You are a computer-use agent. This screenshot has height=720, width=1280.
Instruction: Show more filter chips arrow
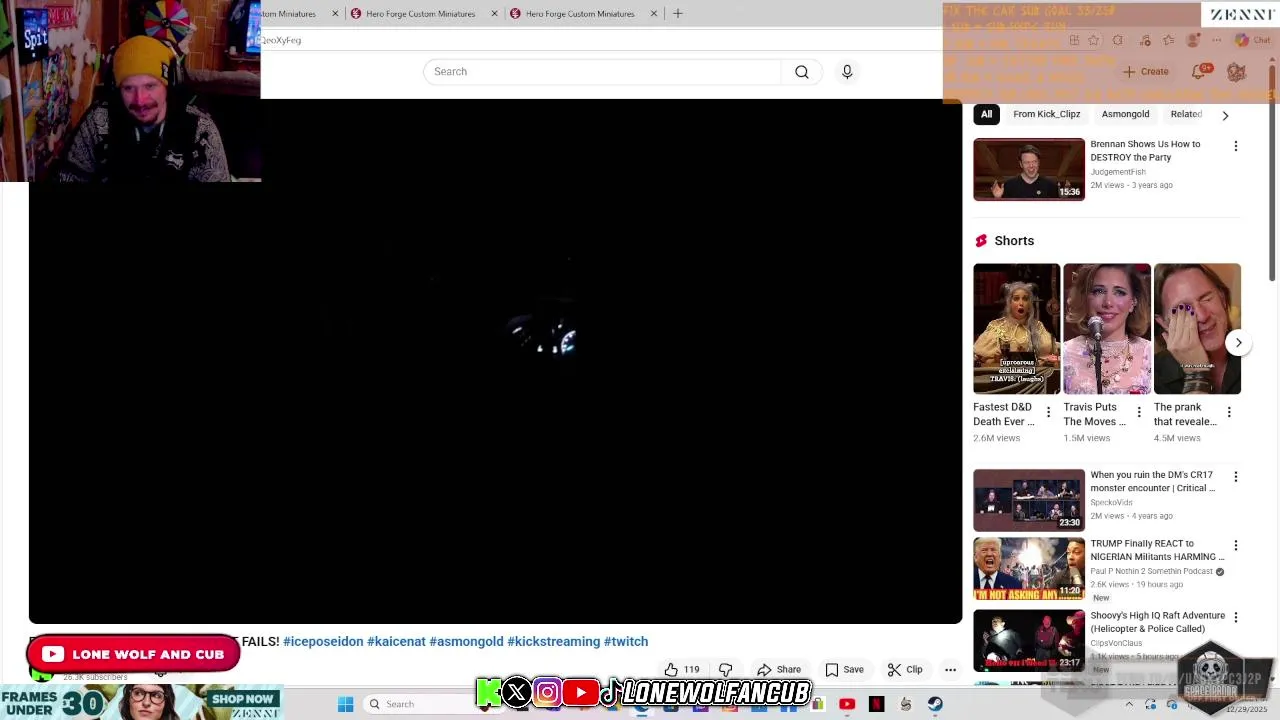1225,115
